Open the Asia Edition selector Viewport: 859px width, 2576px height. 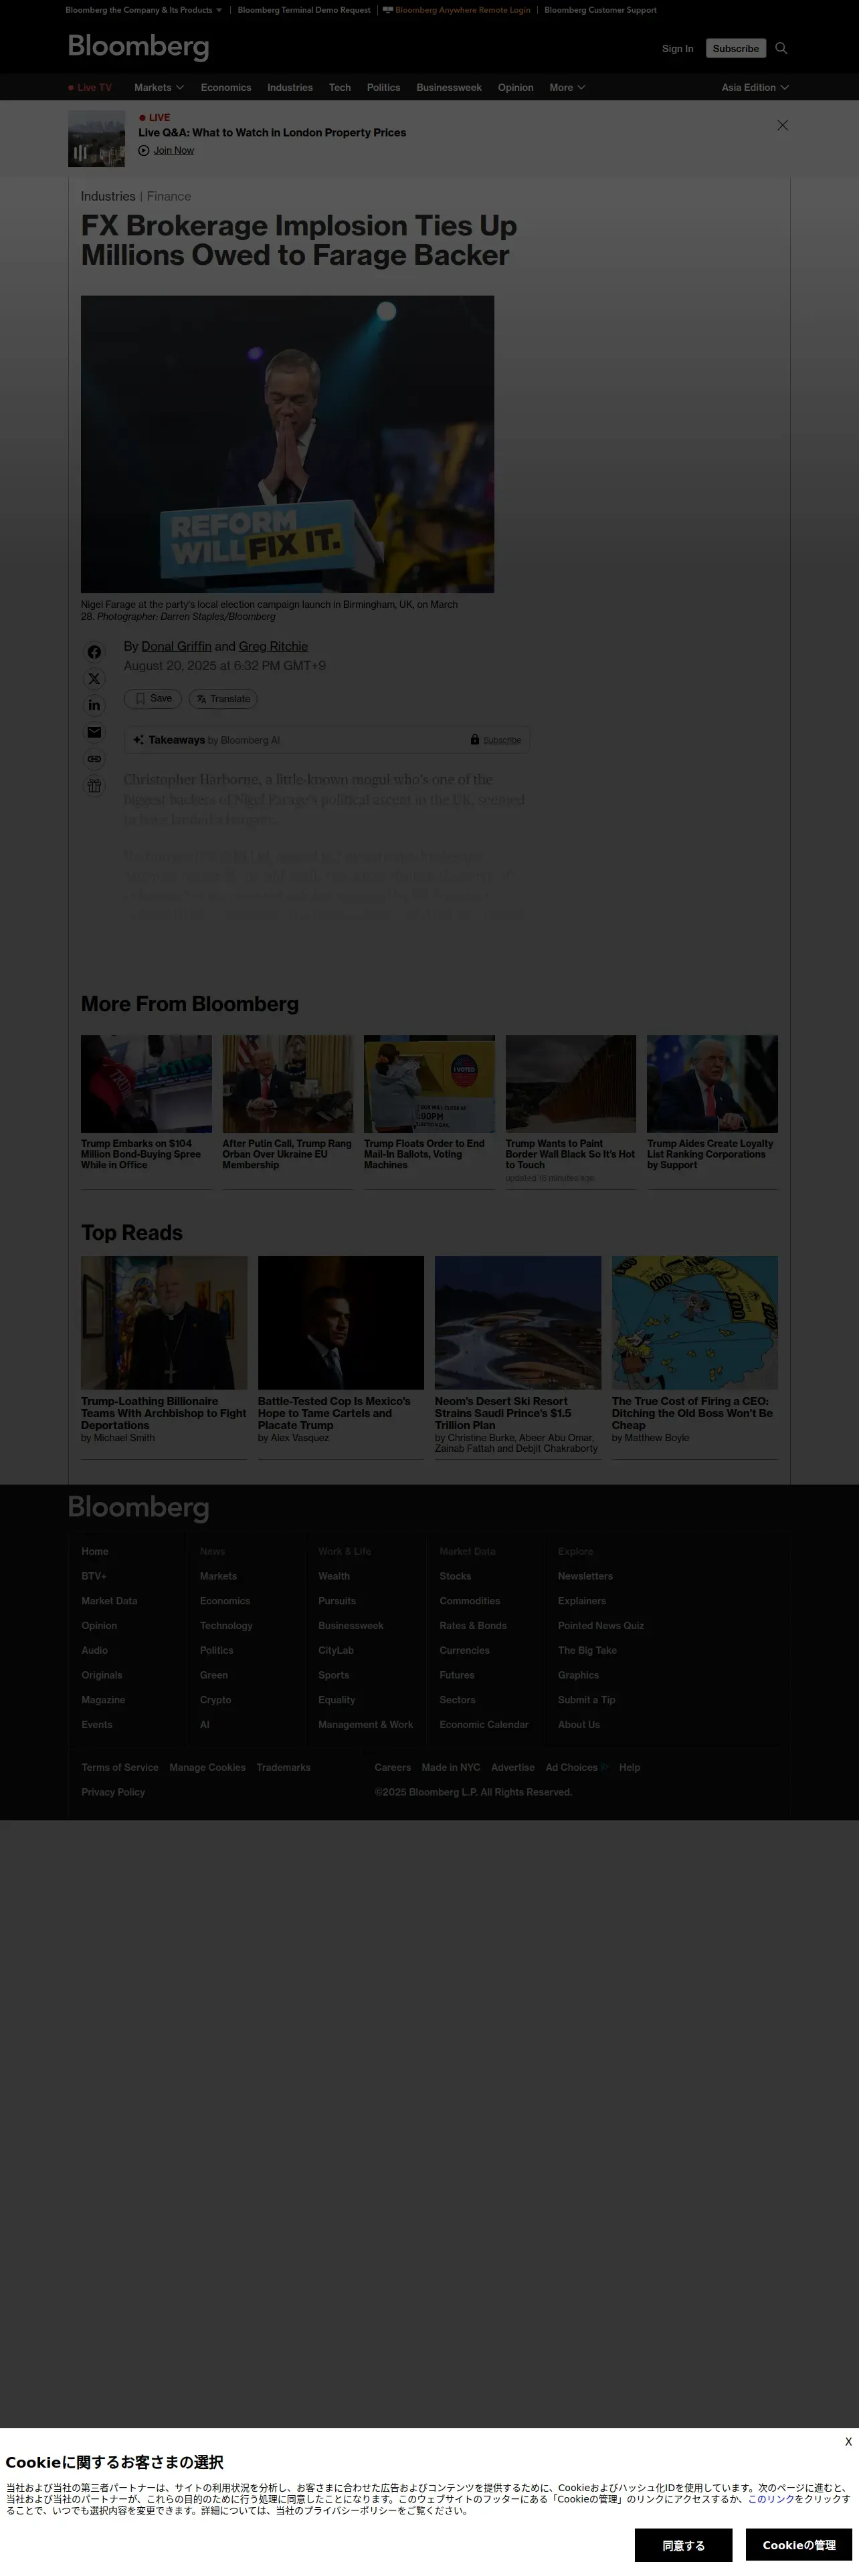(x=755, y=88)
